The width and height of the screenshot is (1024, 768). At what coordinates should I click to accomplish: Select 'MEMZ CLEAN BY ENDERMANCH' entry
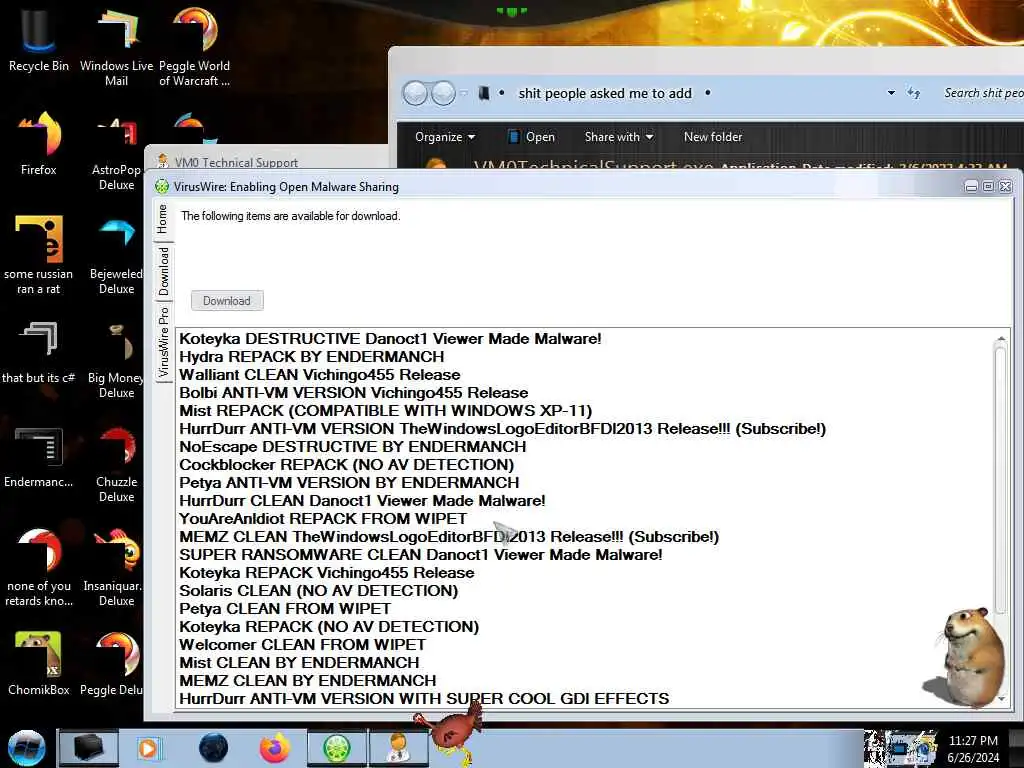(x=308, y=680)
